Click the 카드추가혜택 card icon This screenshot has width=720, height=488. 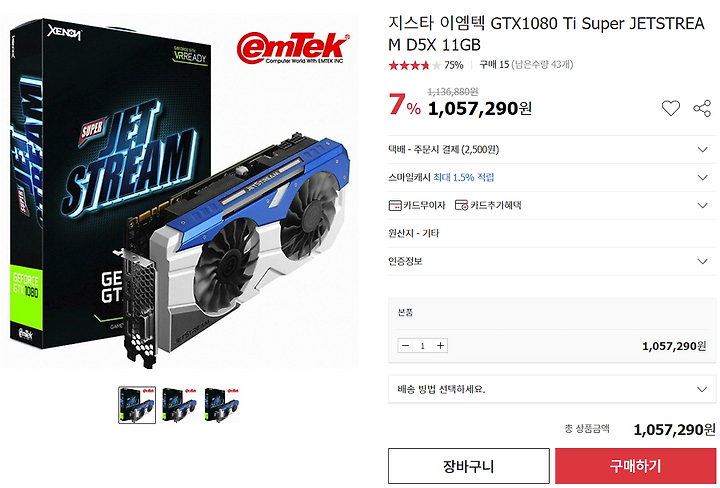coord(461,205)
